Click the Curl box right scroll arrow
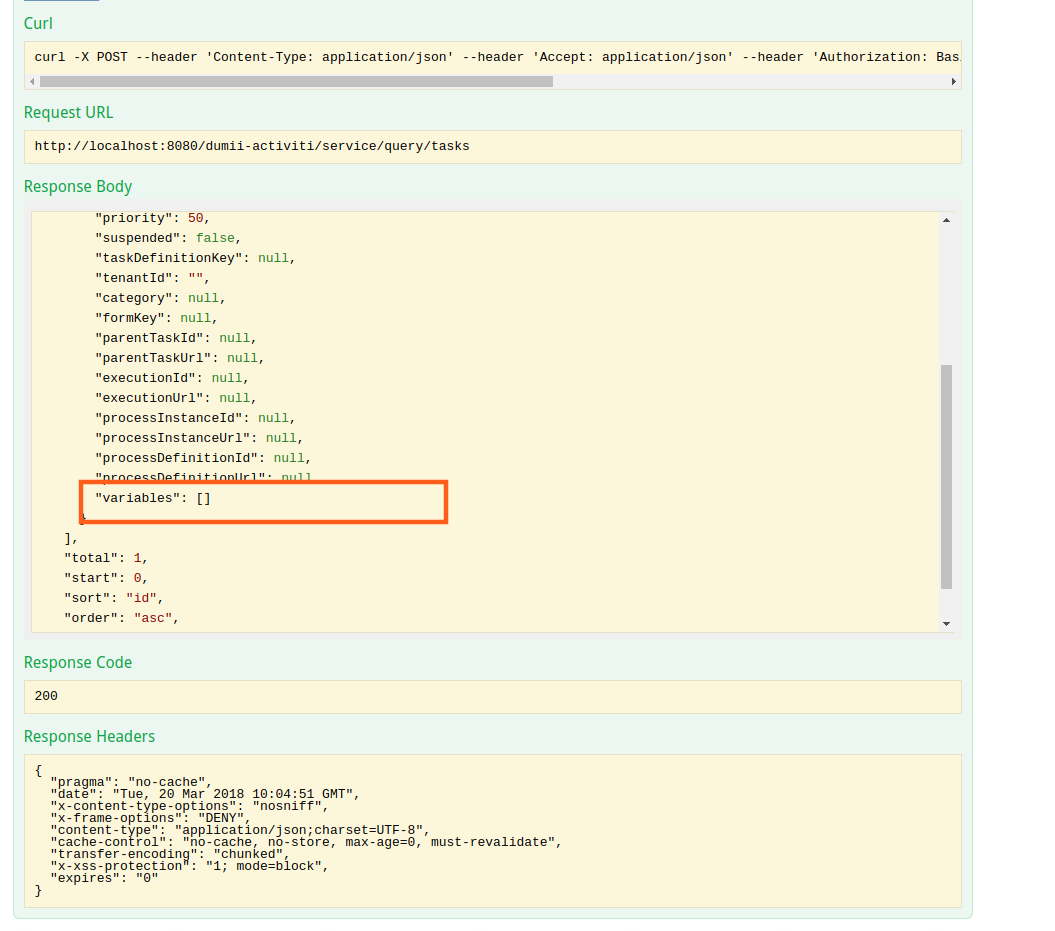This screenshot has width=1055, height=931. tap(953, 81)
